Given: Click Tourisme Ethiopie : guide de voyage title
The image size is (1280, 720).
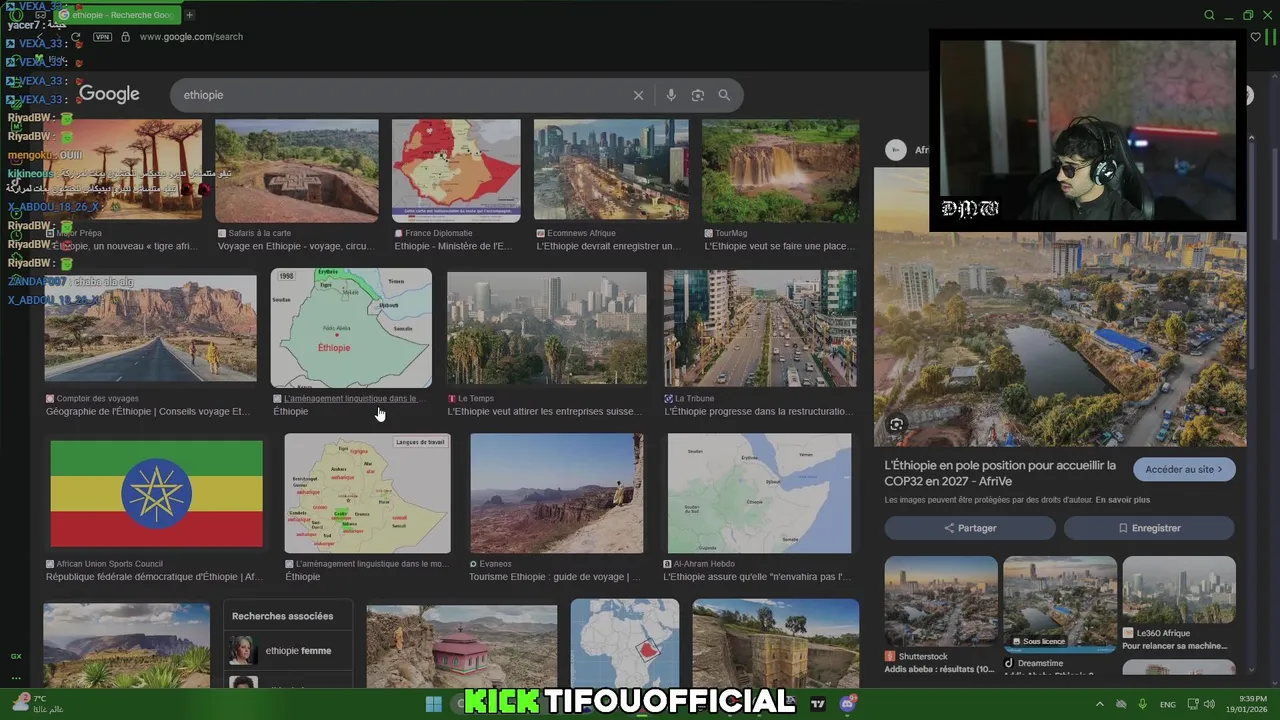Looking at the screenshot, I should click(555, 577).
